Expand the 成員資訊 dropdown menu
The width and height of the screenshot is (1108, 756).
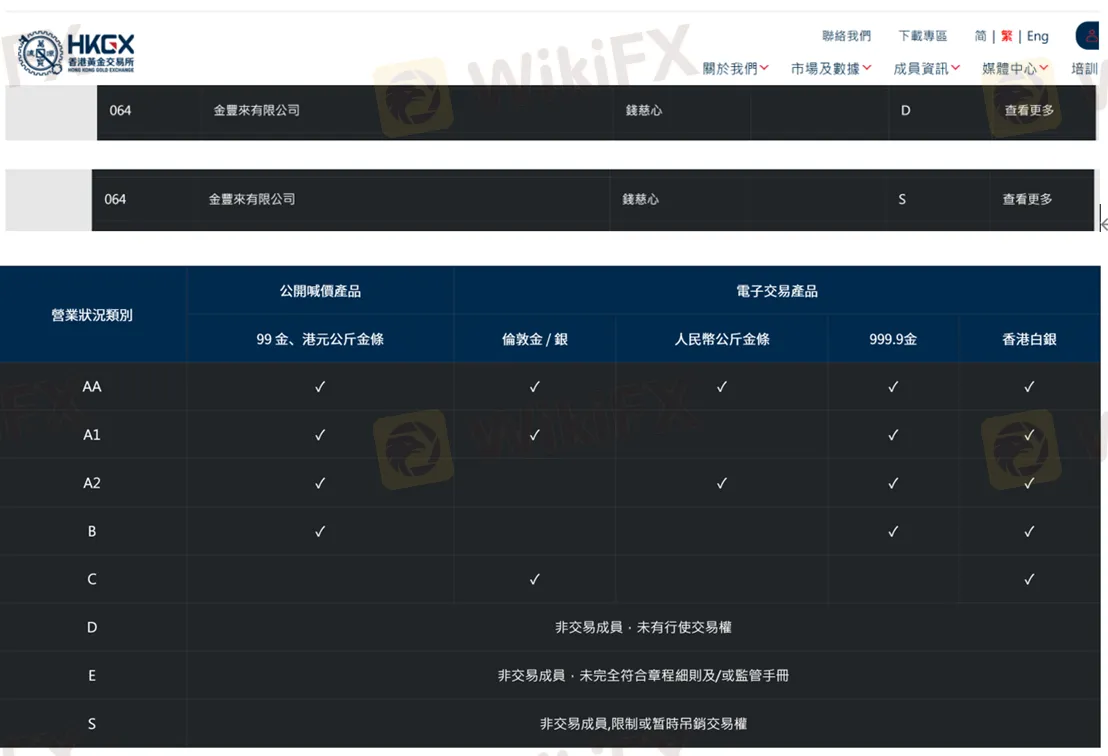coord(926,69)
